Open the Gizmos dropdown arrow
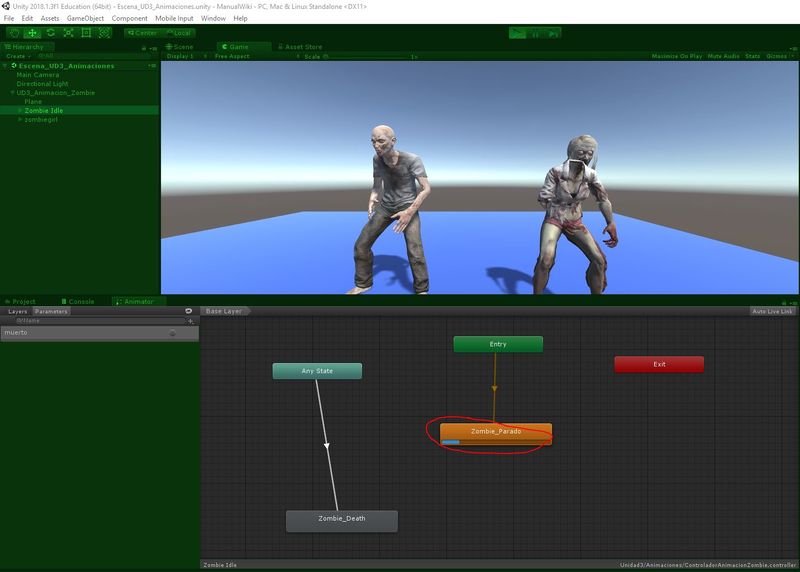Image resolution: width=800 pixels, height=572 pixels. tap(792, 56)
